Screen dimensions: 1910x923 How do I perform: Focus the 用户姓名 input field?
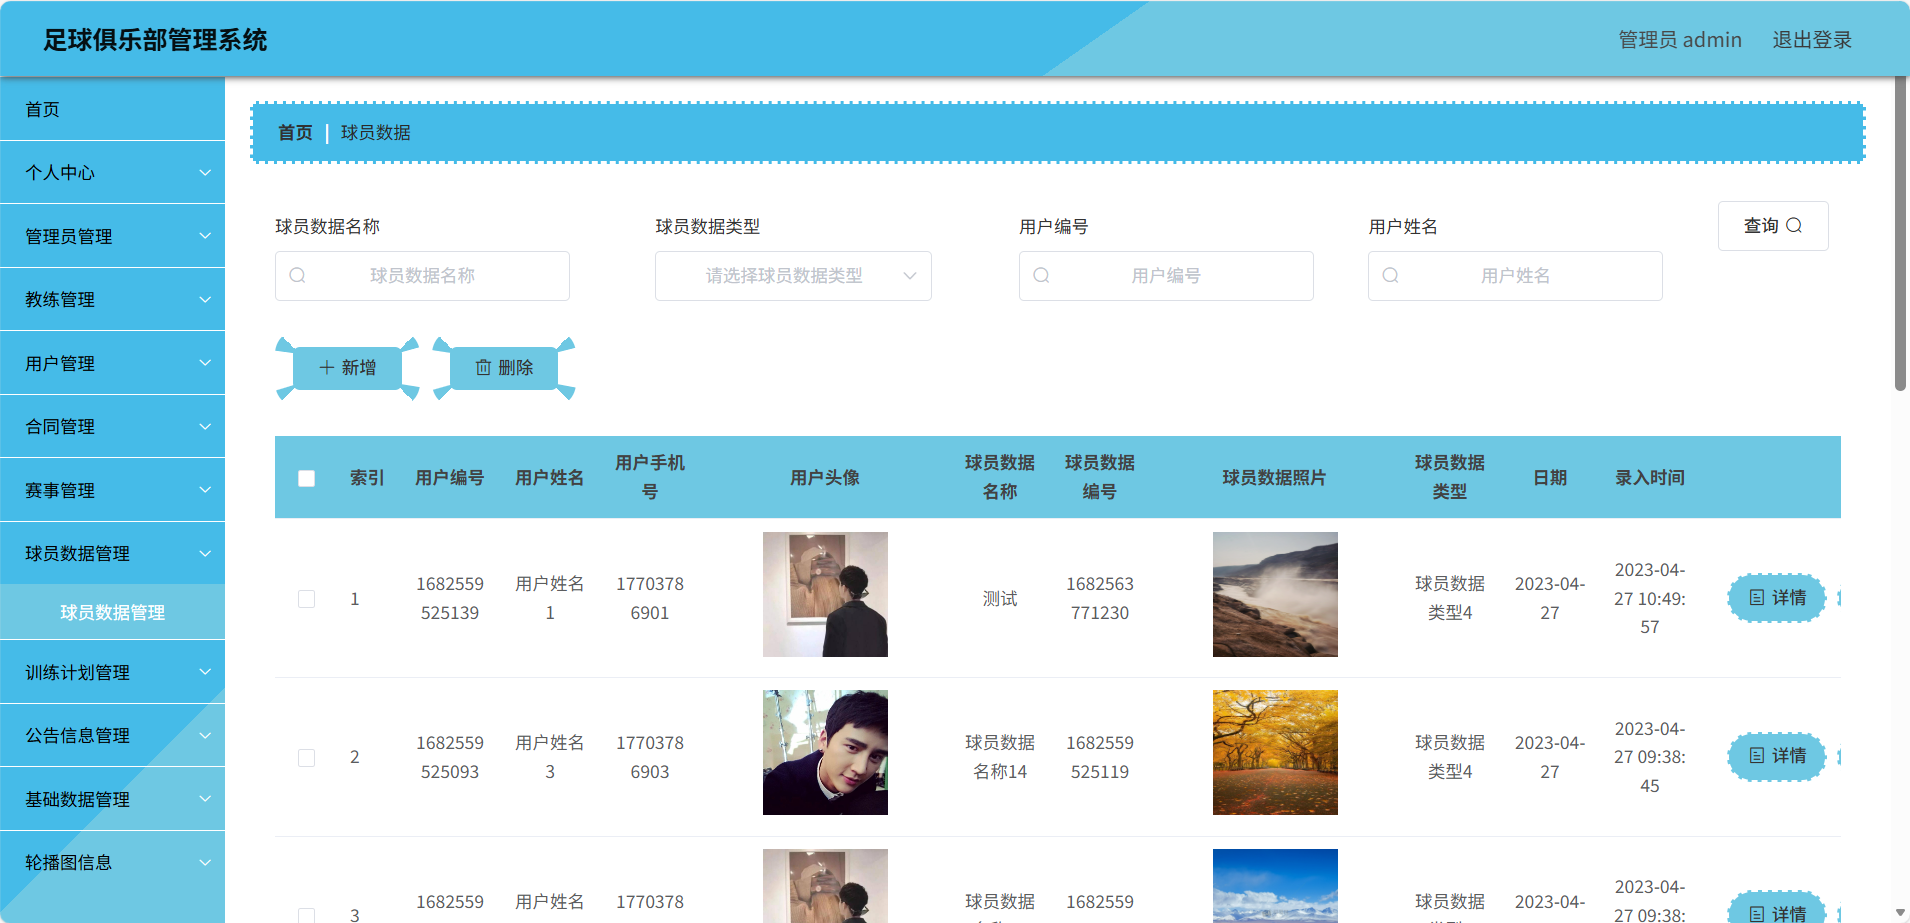pyautogui.click(x=1515, y=276)
